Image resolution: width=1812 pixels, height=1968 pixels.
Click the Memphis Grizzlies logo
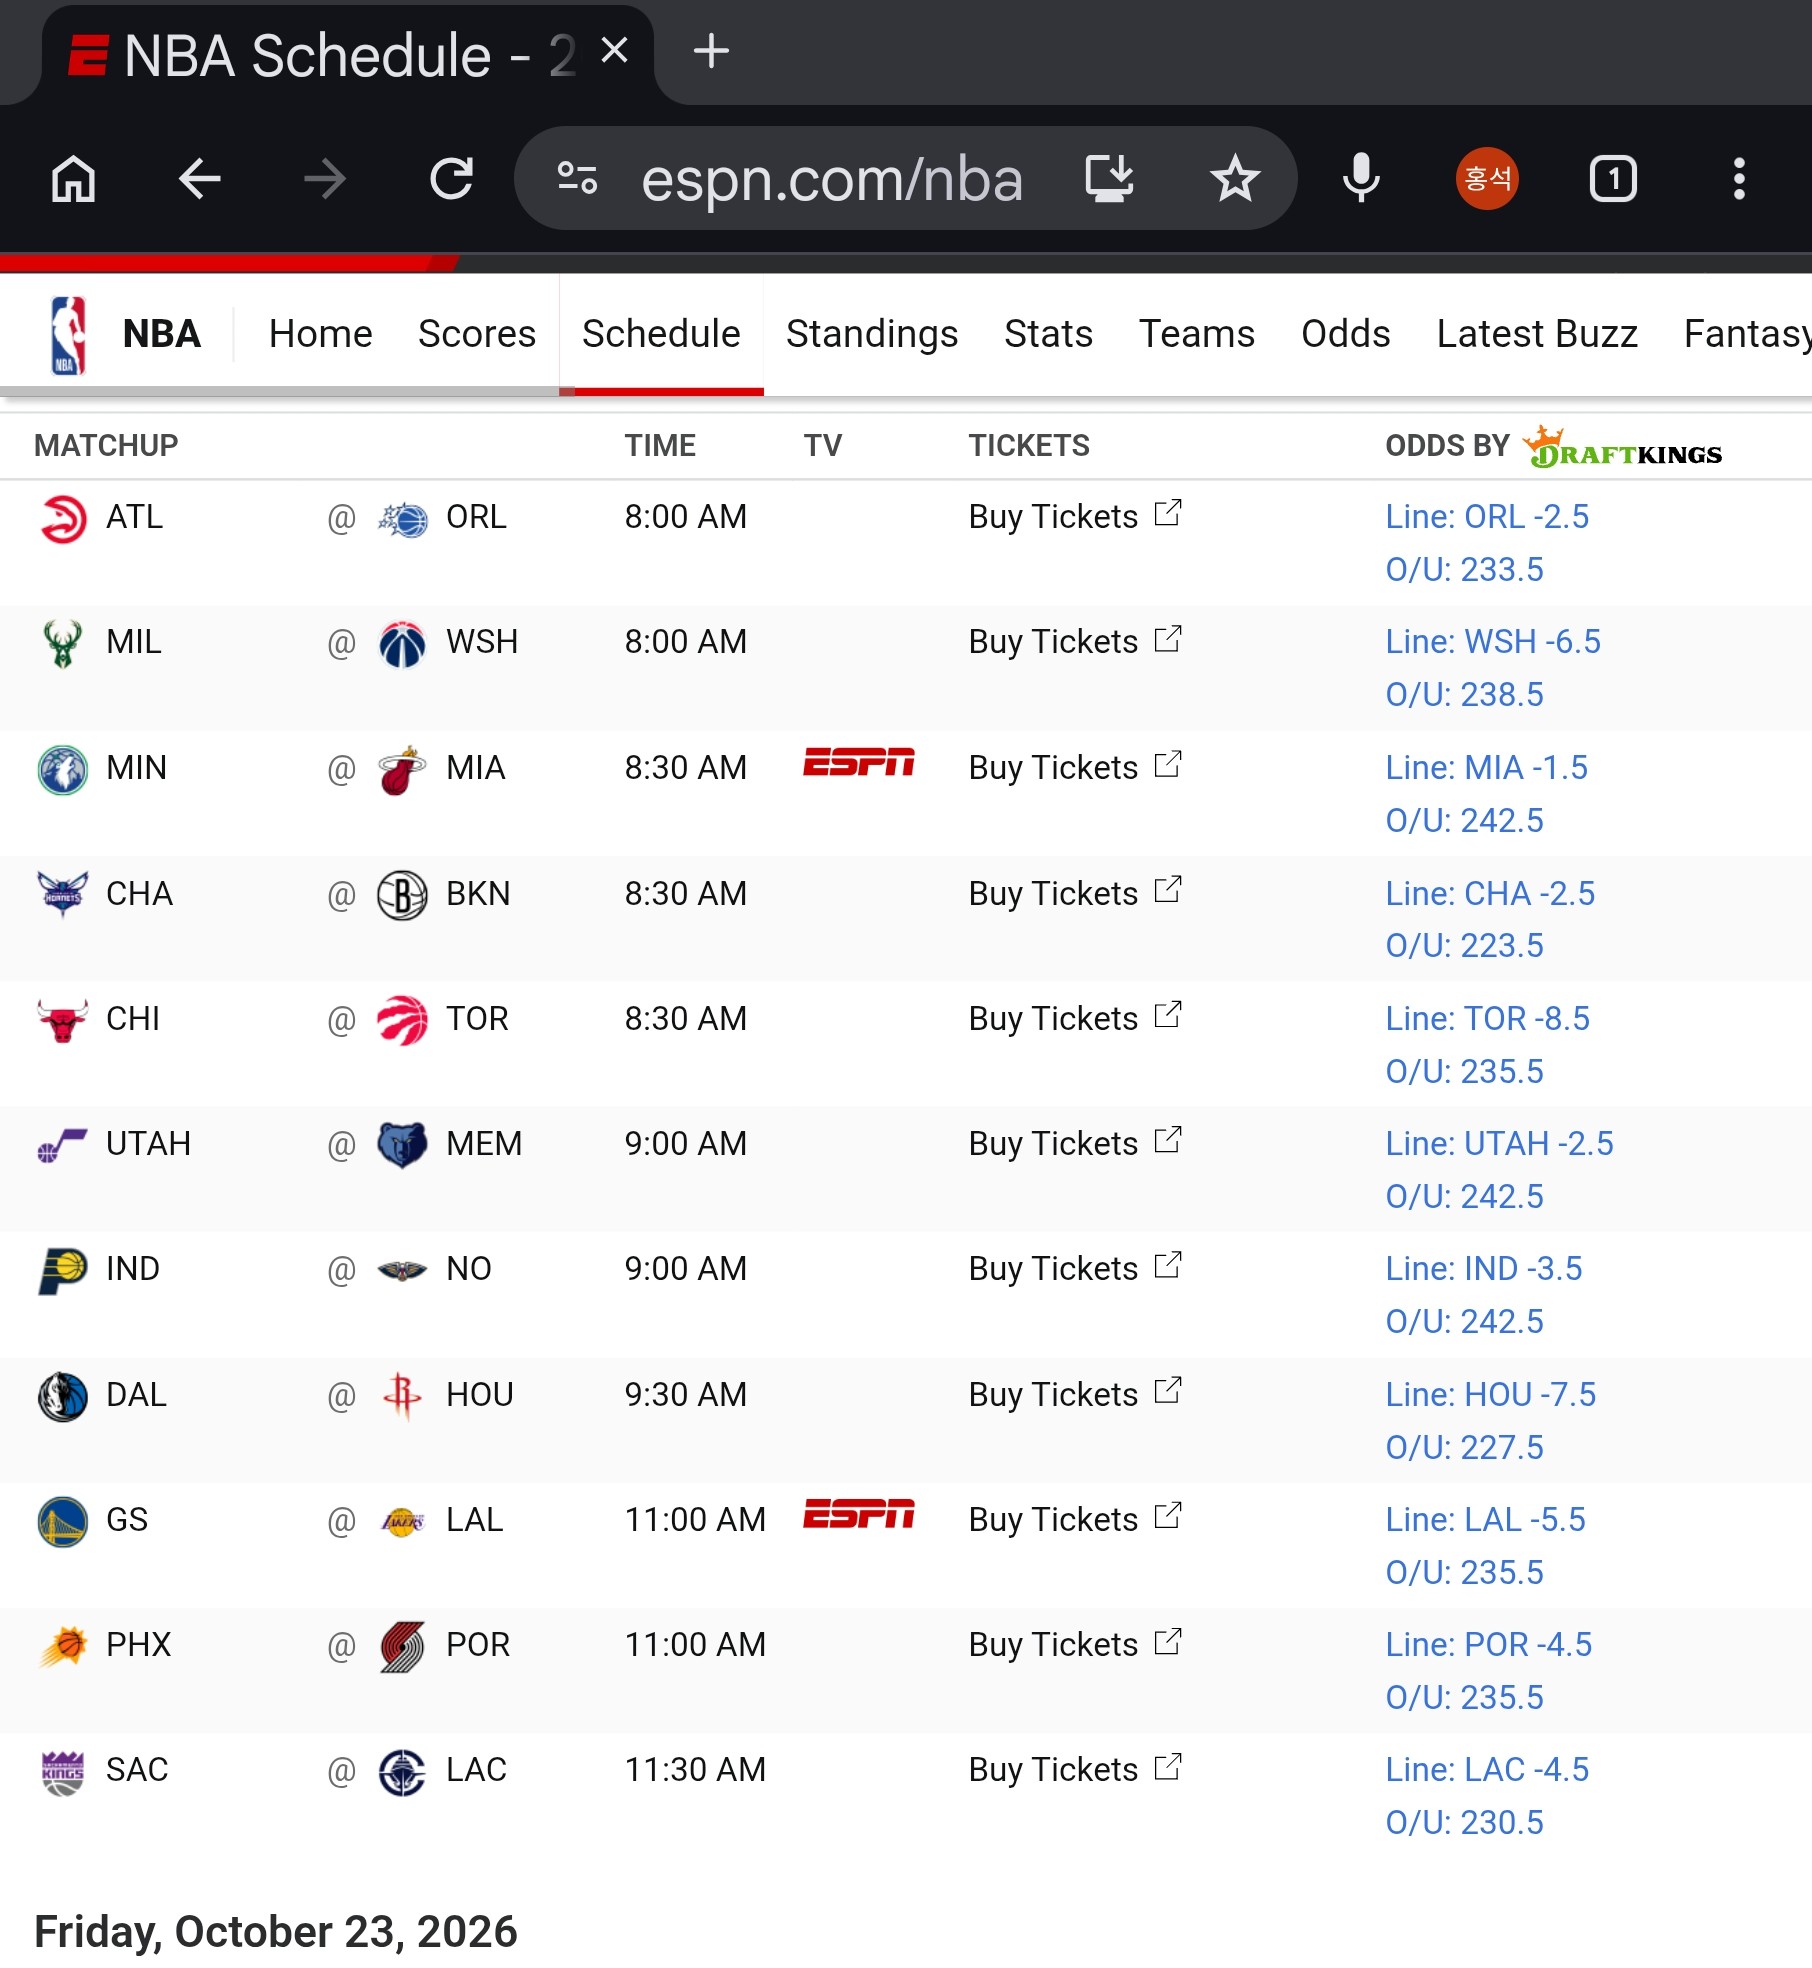point(402,1145)
